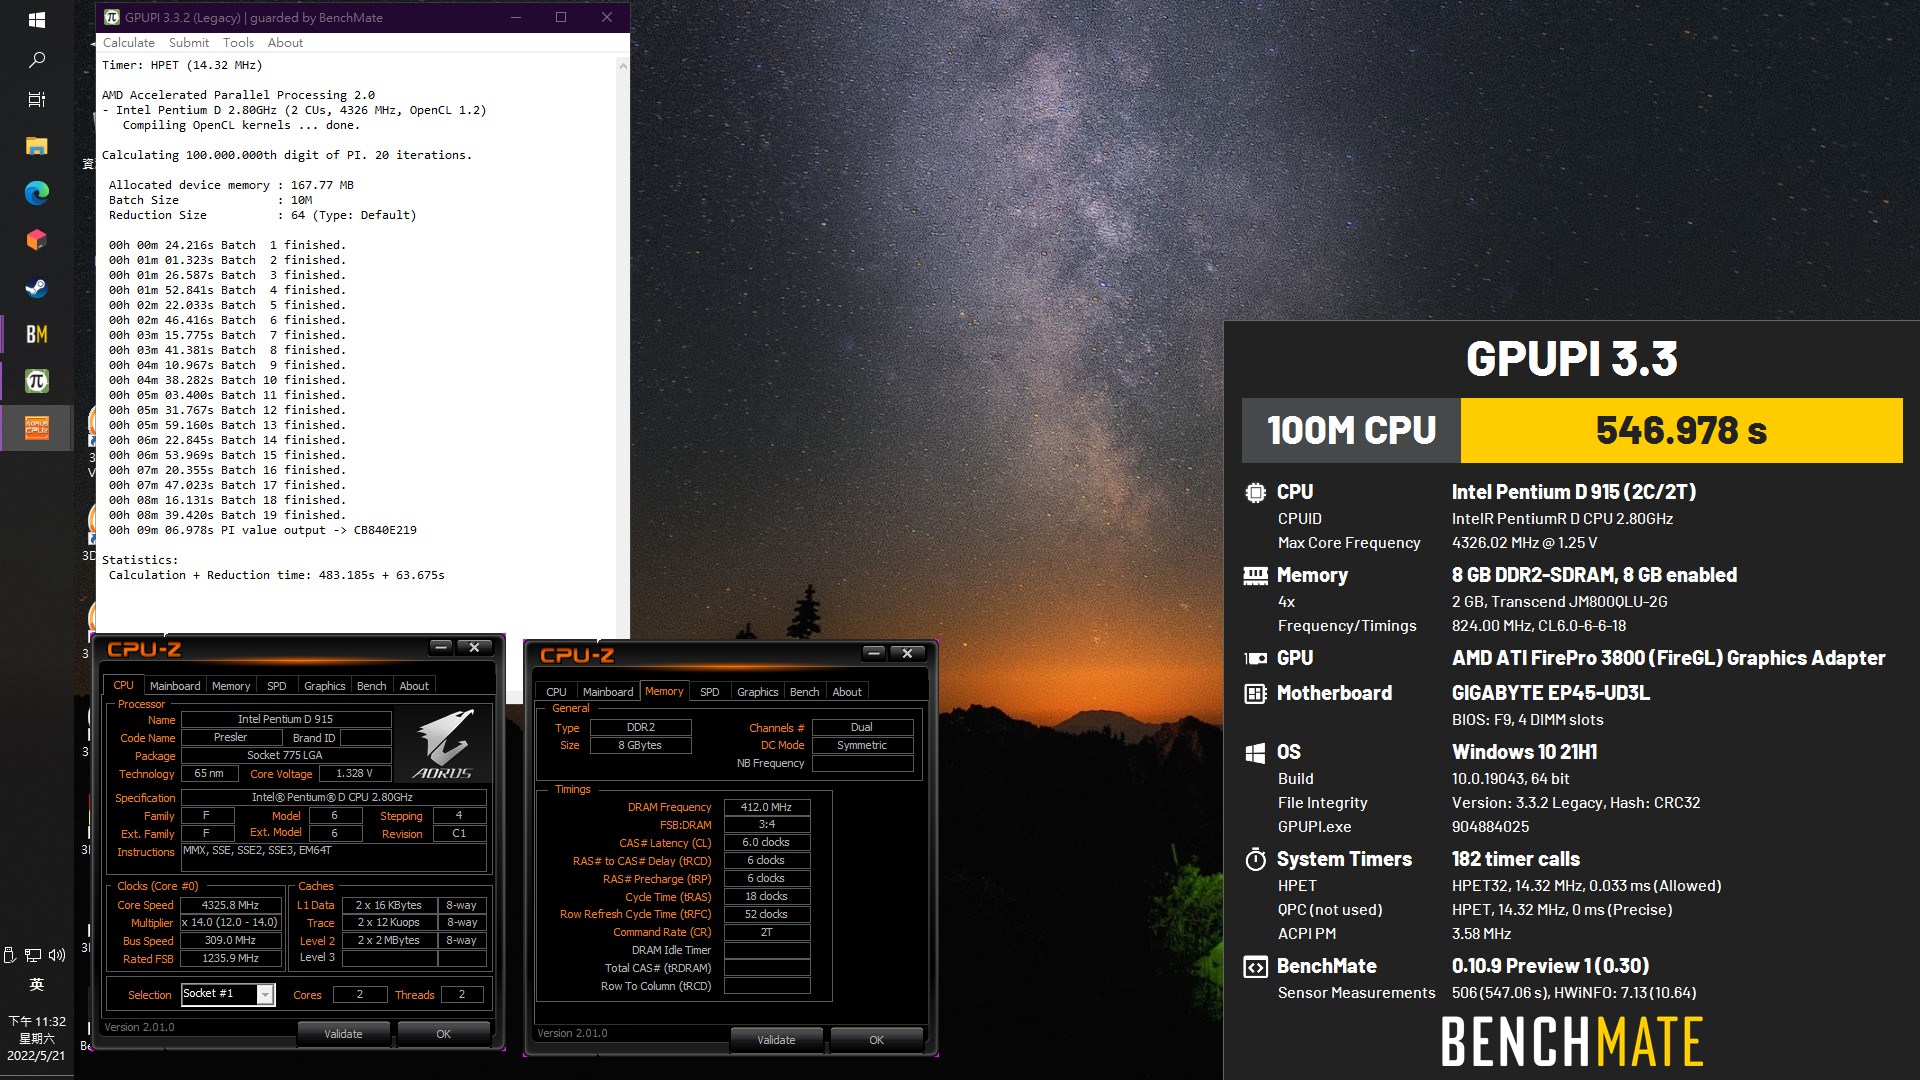The width and height of the screenshot is (1920, 1080).
Task: Click the DRAM Frequency value 412.0 MHz
Action: tap(766, 807)
